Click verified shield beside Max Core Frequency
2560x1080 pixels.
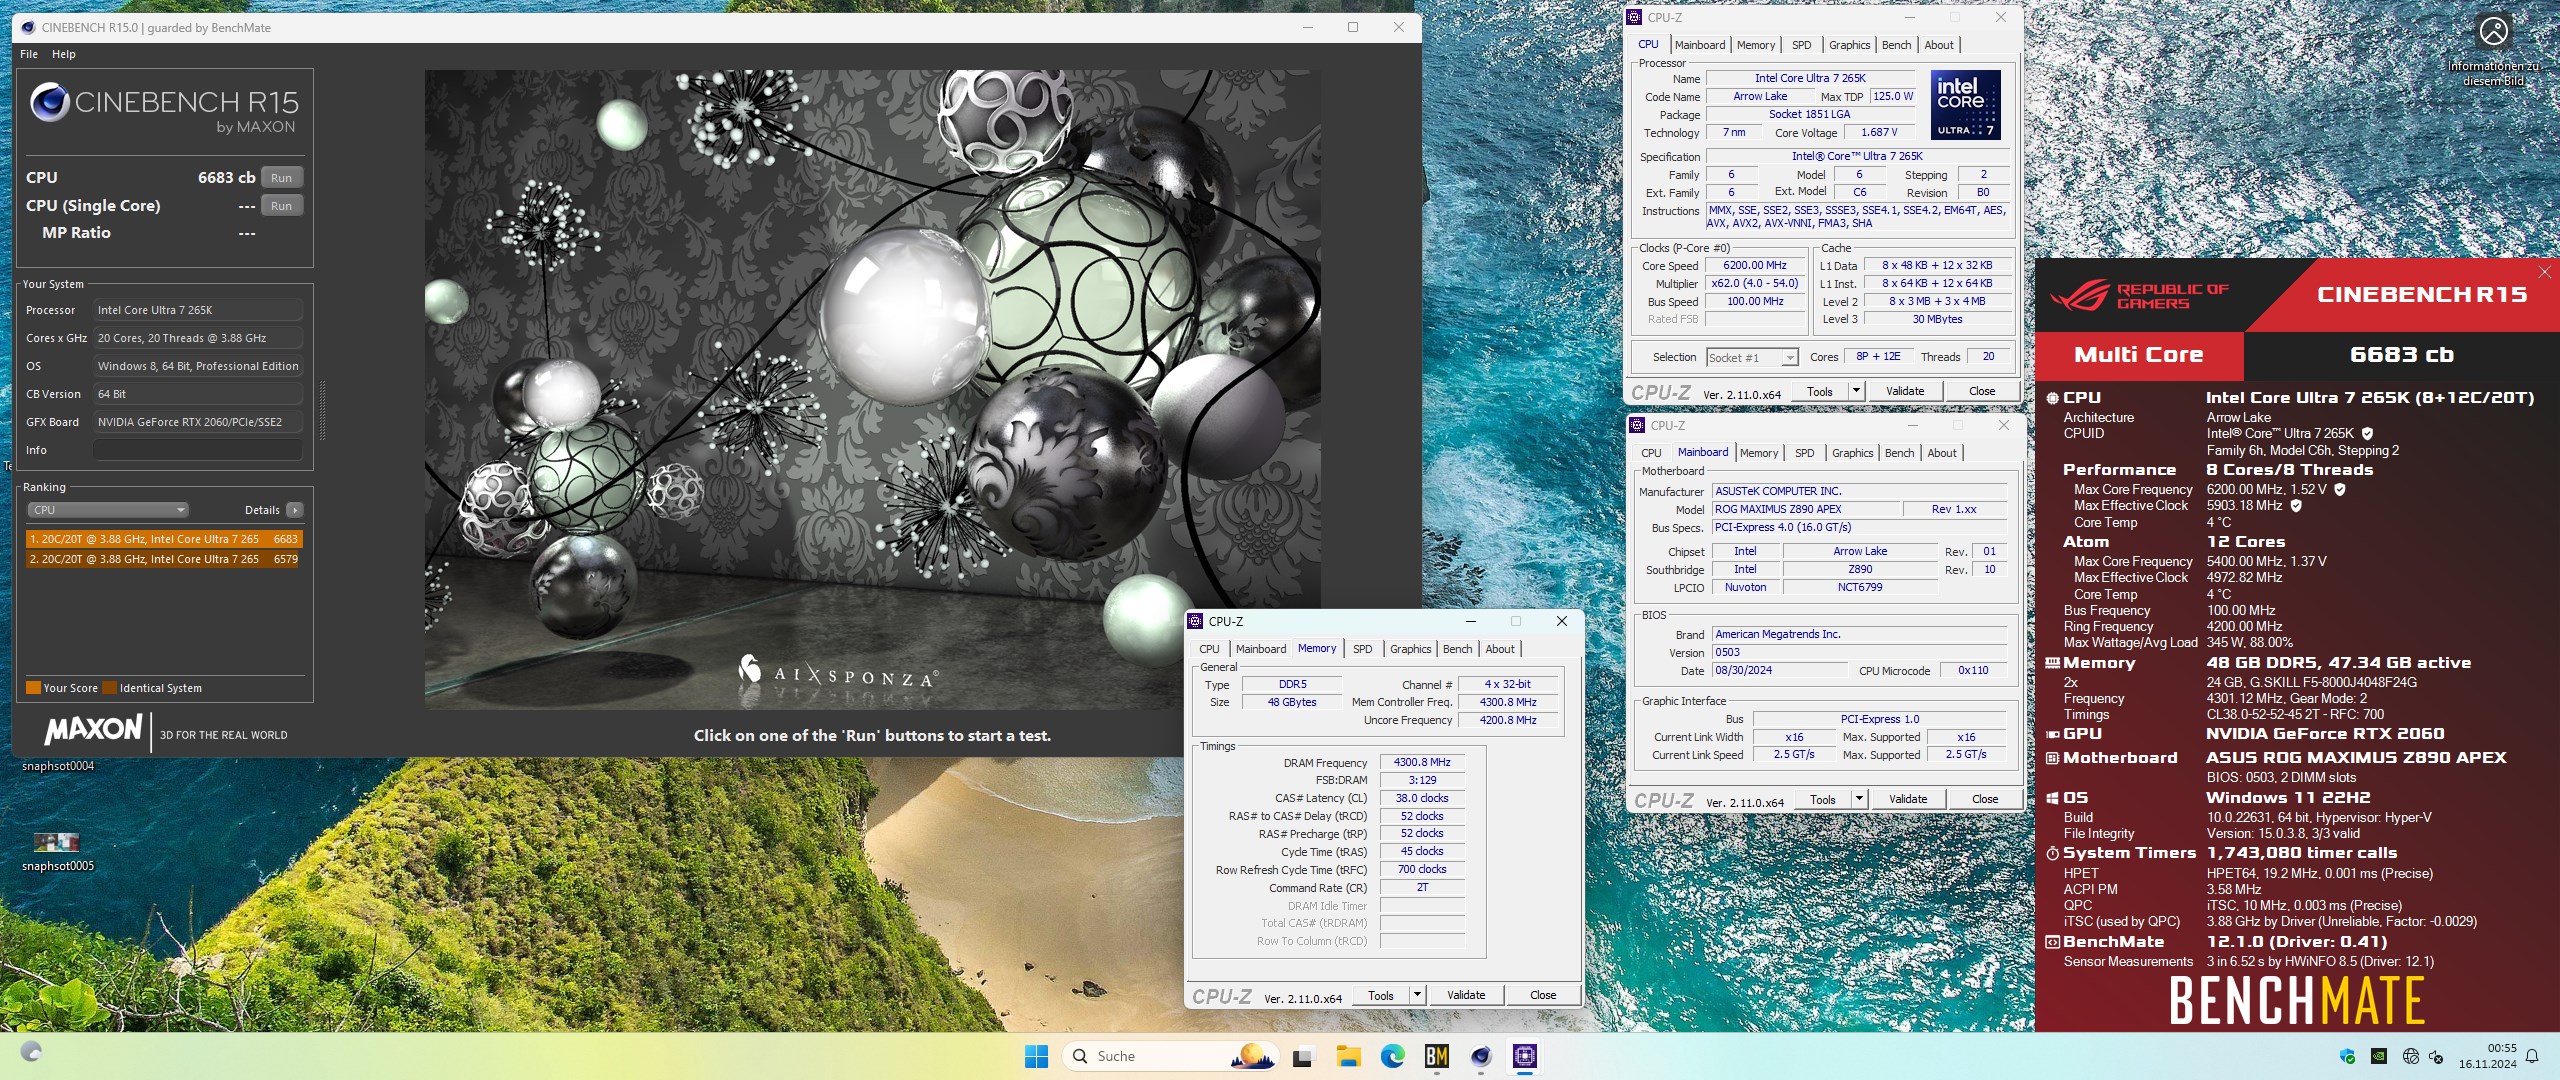pyautogui.click(x=2339, y=490)
